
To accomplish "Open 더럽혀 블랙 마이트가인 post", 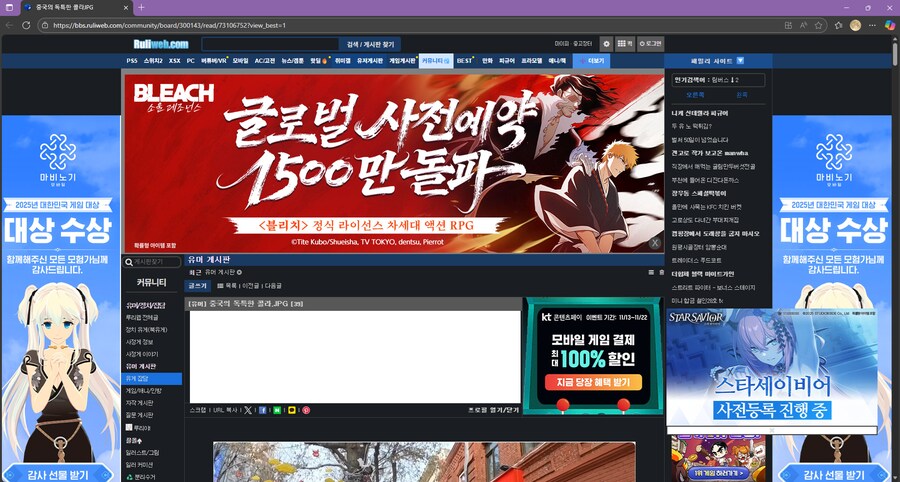I will click(703, 274).
